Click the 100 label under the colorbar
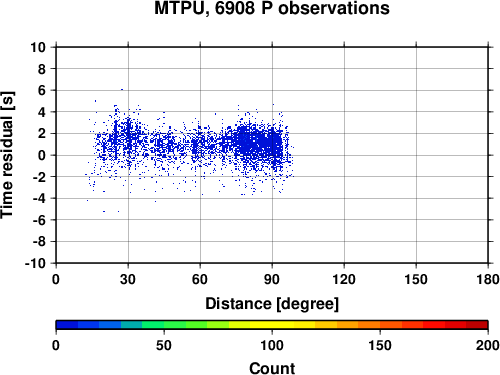The height and width of the screenshot is (375, 500). (272, 345)
